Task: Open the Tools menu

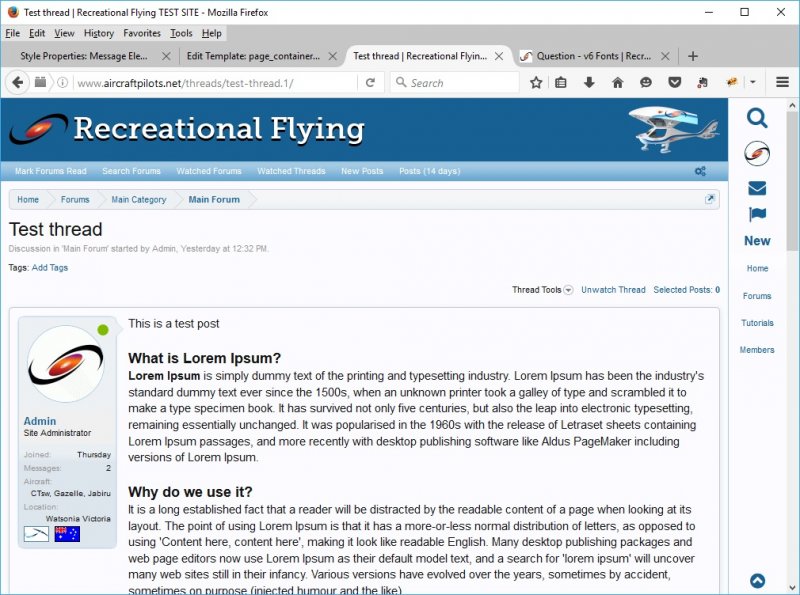Action: point(181,33)
